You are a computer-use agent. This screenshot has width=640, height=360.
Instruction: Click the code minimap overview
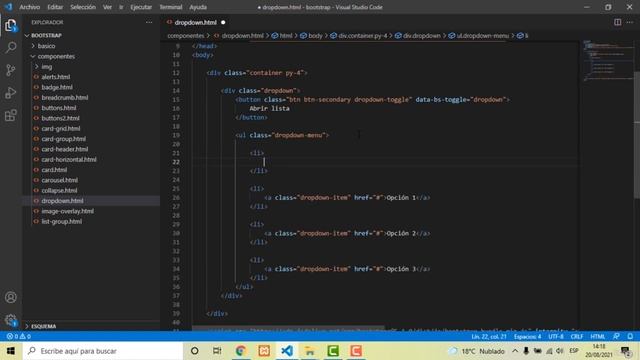click(x=608, y=61)
